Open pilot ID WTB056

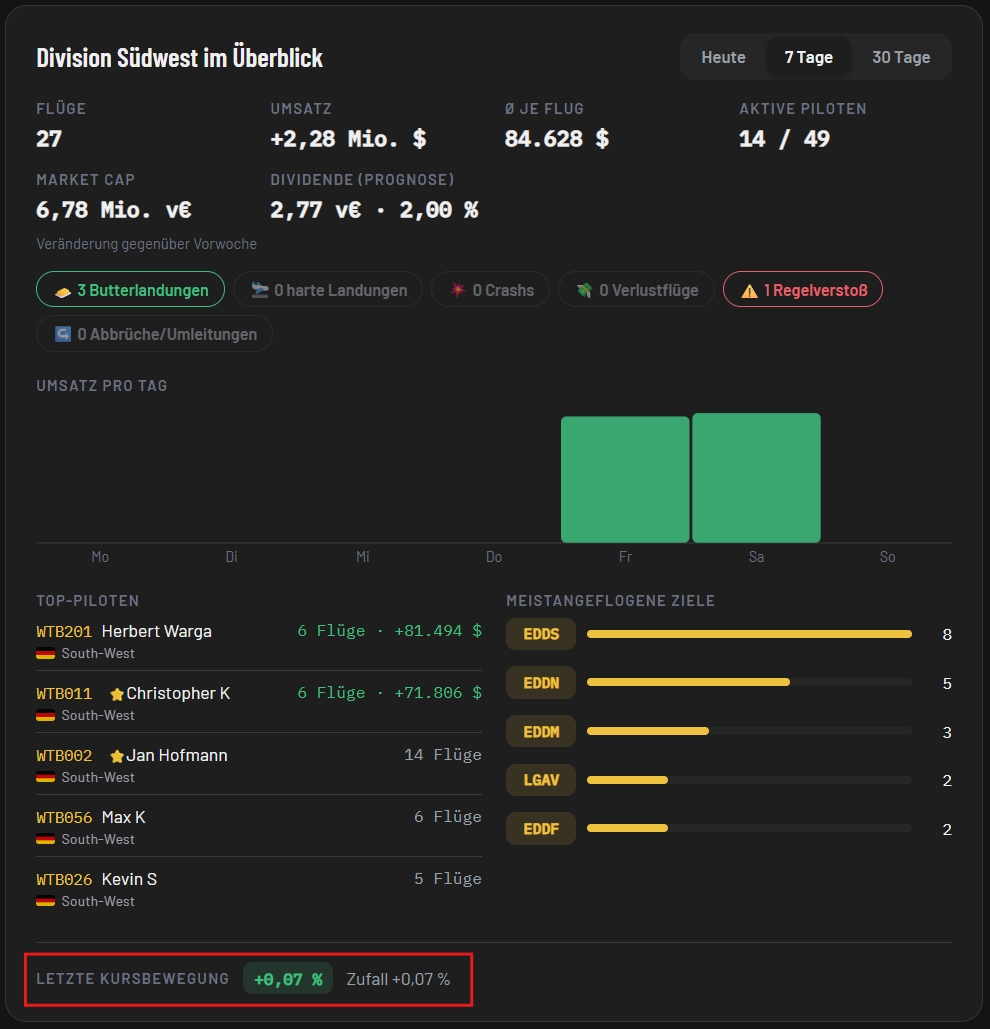[64, 818]
